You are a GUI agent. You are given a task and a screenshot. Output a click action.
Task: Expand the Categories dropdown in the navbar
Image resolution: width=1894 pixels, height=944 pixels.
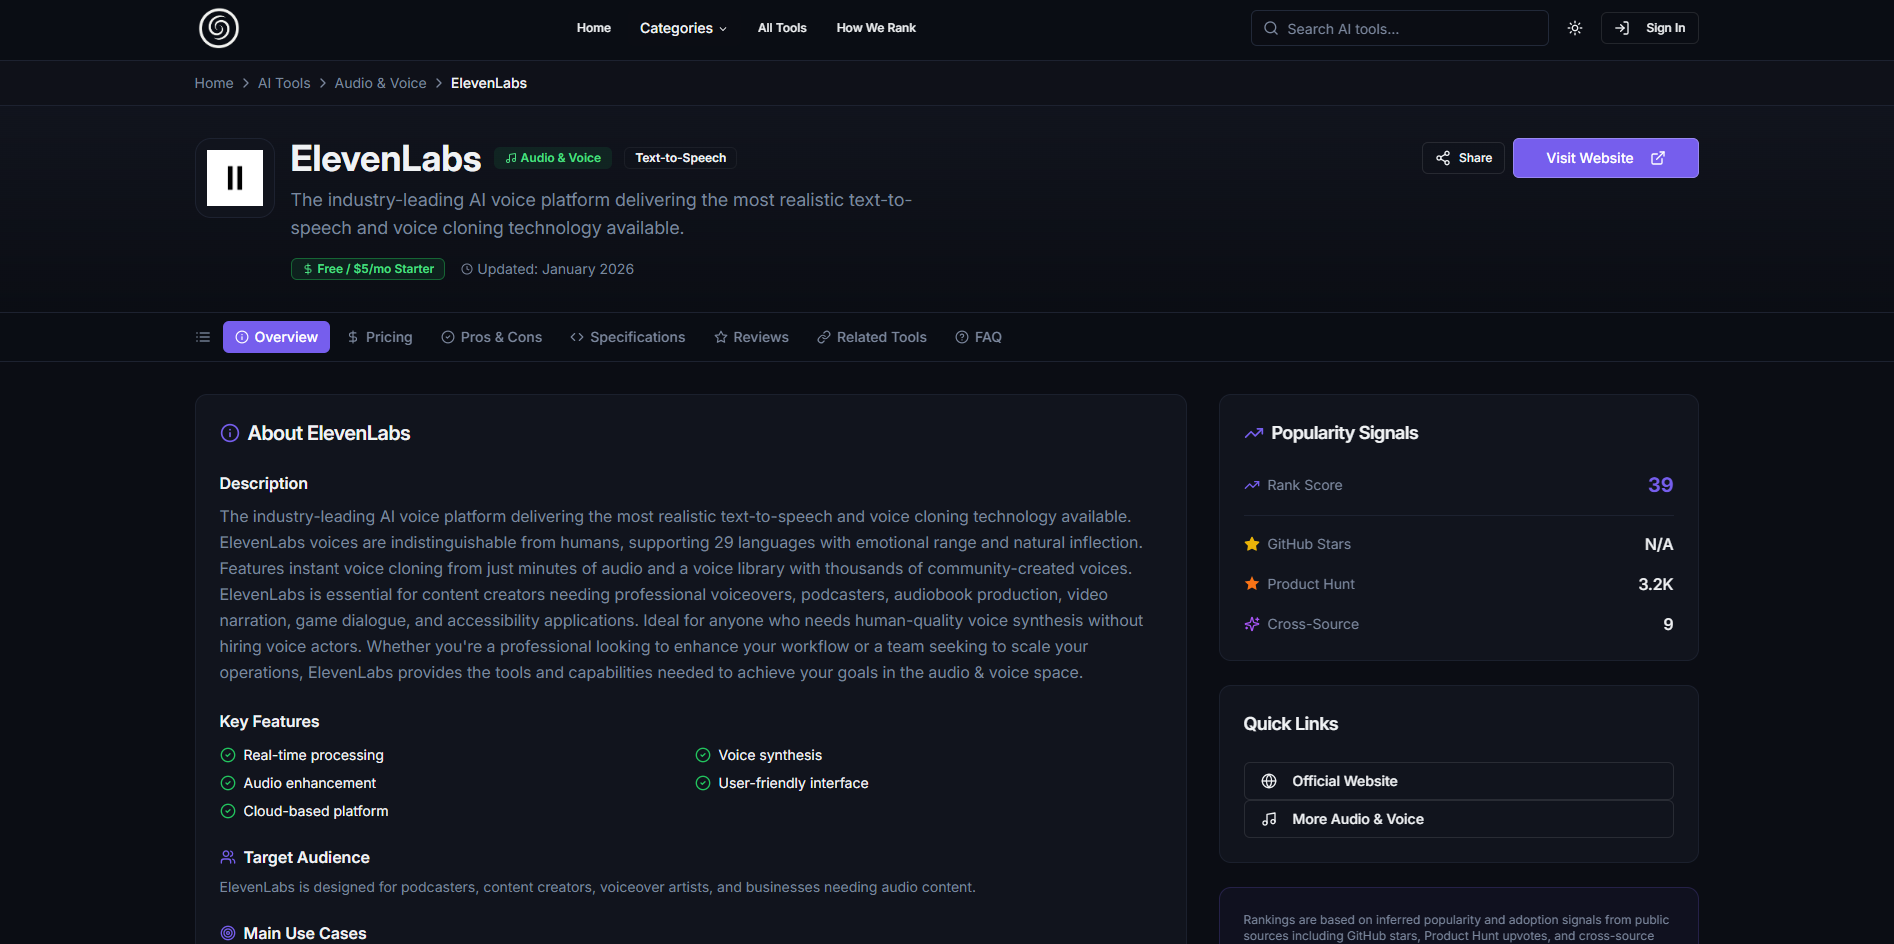tap(682, 28)
